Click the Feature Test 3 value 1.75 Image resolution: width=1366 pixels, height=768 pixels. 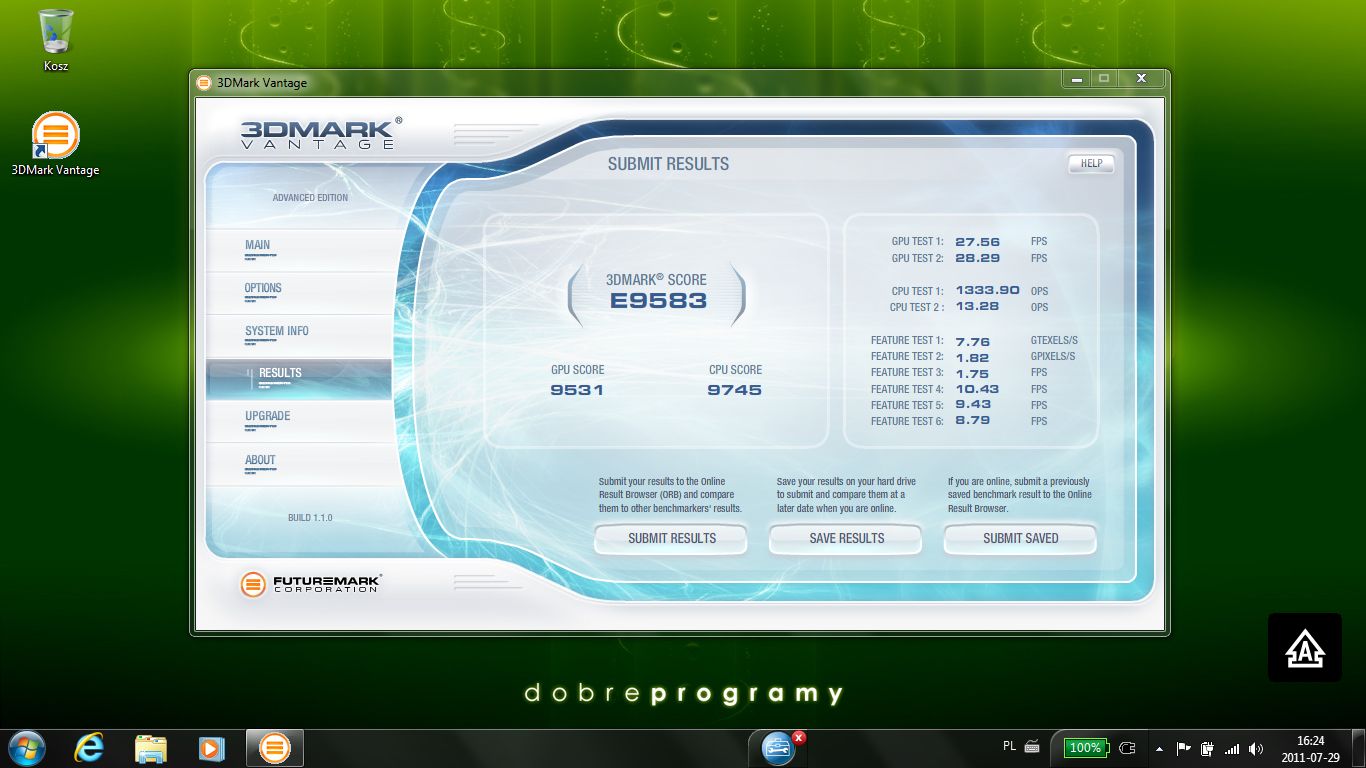tap(972, 373)
